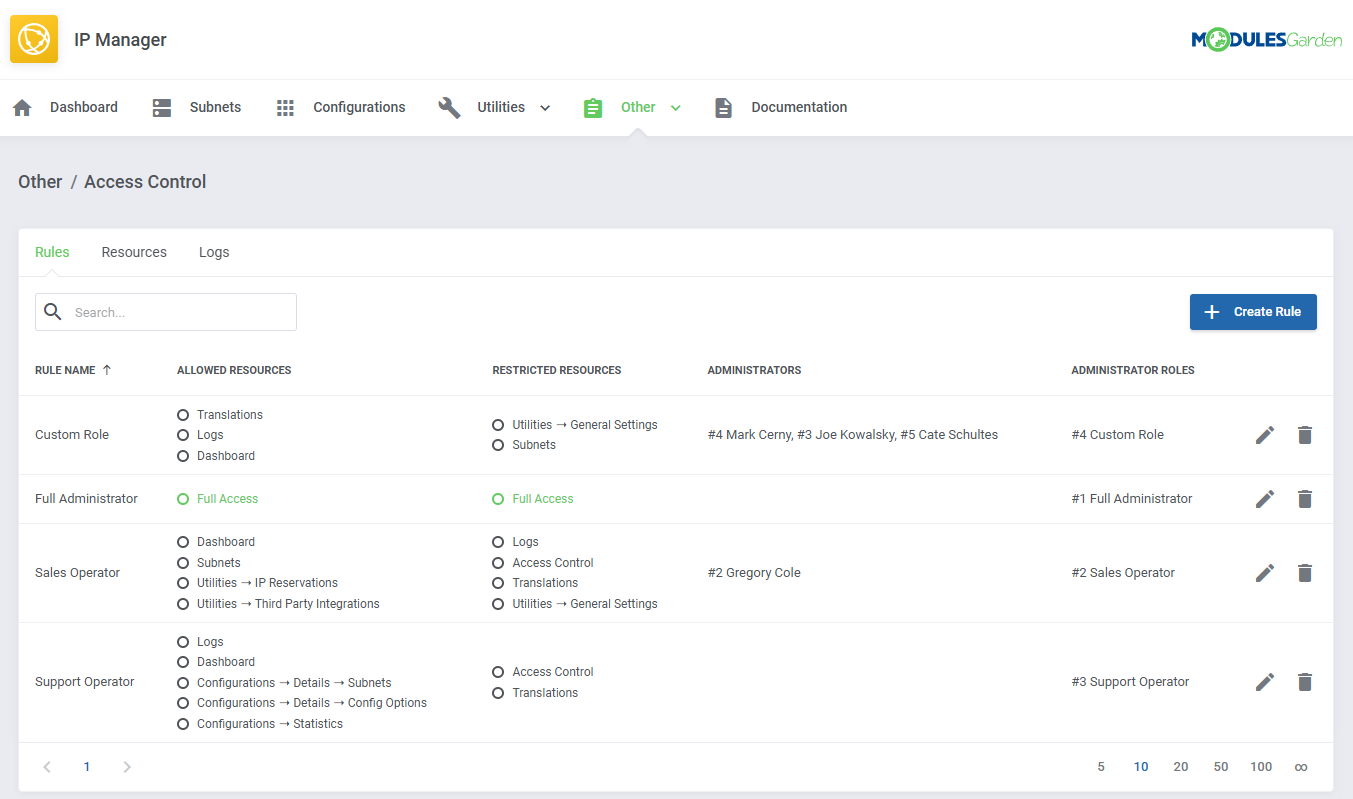Delete the Full Administrator rule

point(1305,499)
